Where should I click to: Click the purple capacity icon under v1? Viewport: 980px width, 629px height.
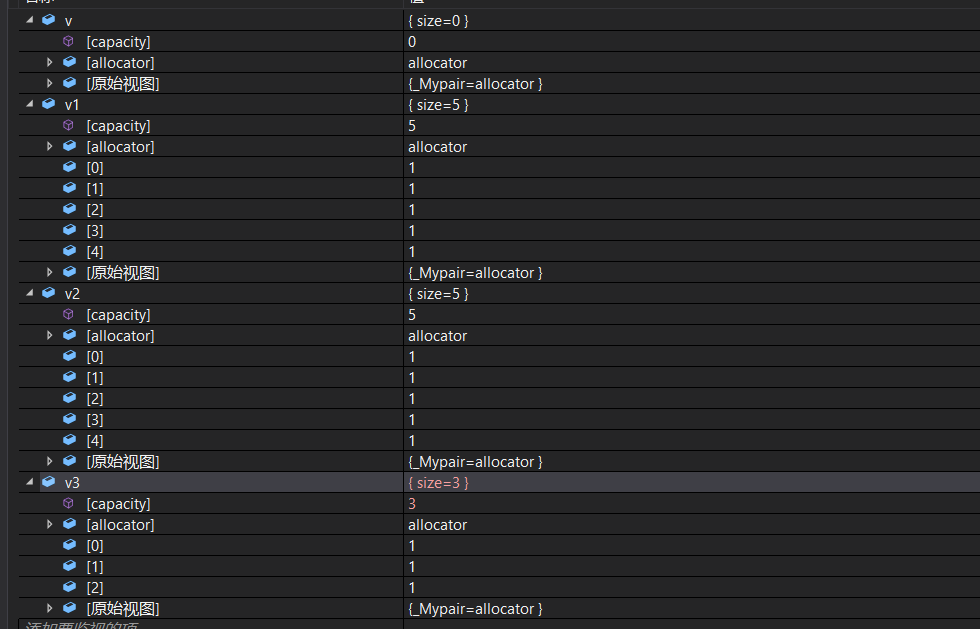[x=69, y=125]
